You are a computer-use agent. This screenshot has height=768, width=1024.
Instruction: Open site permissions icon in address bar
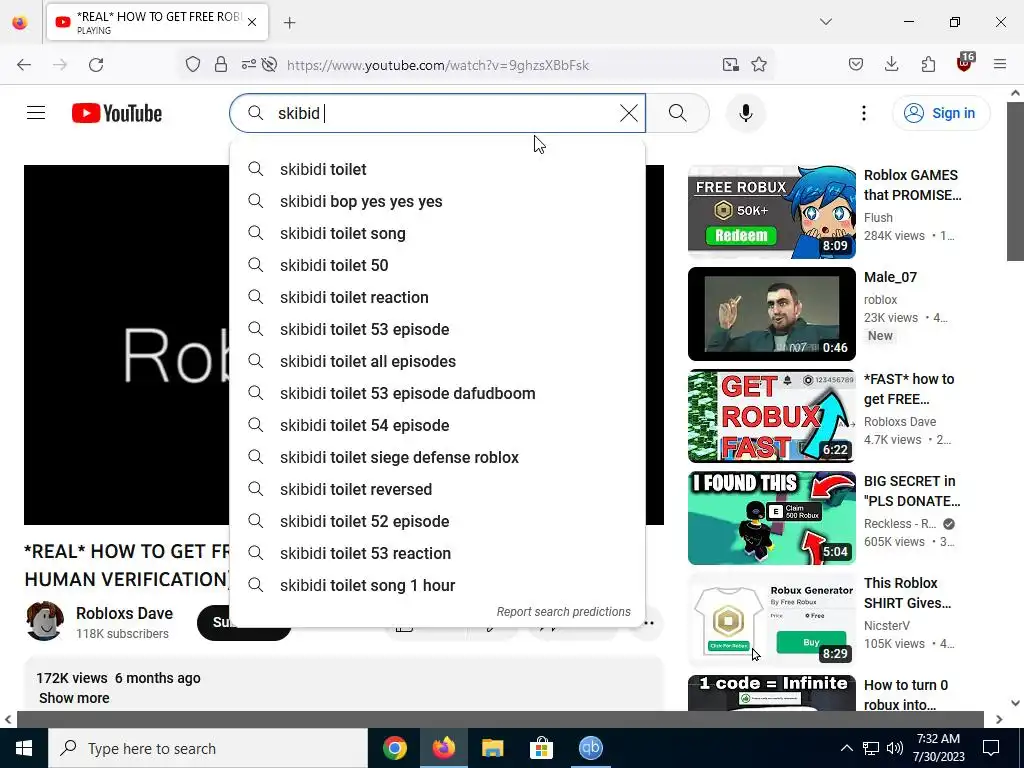pos(248,65)
